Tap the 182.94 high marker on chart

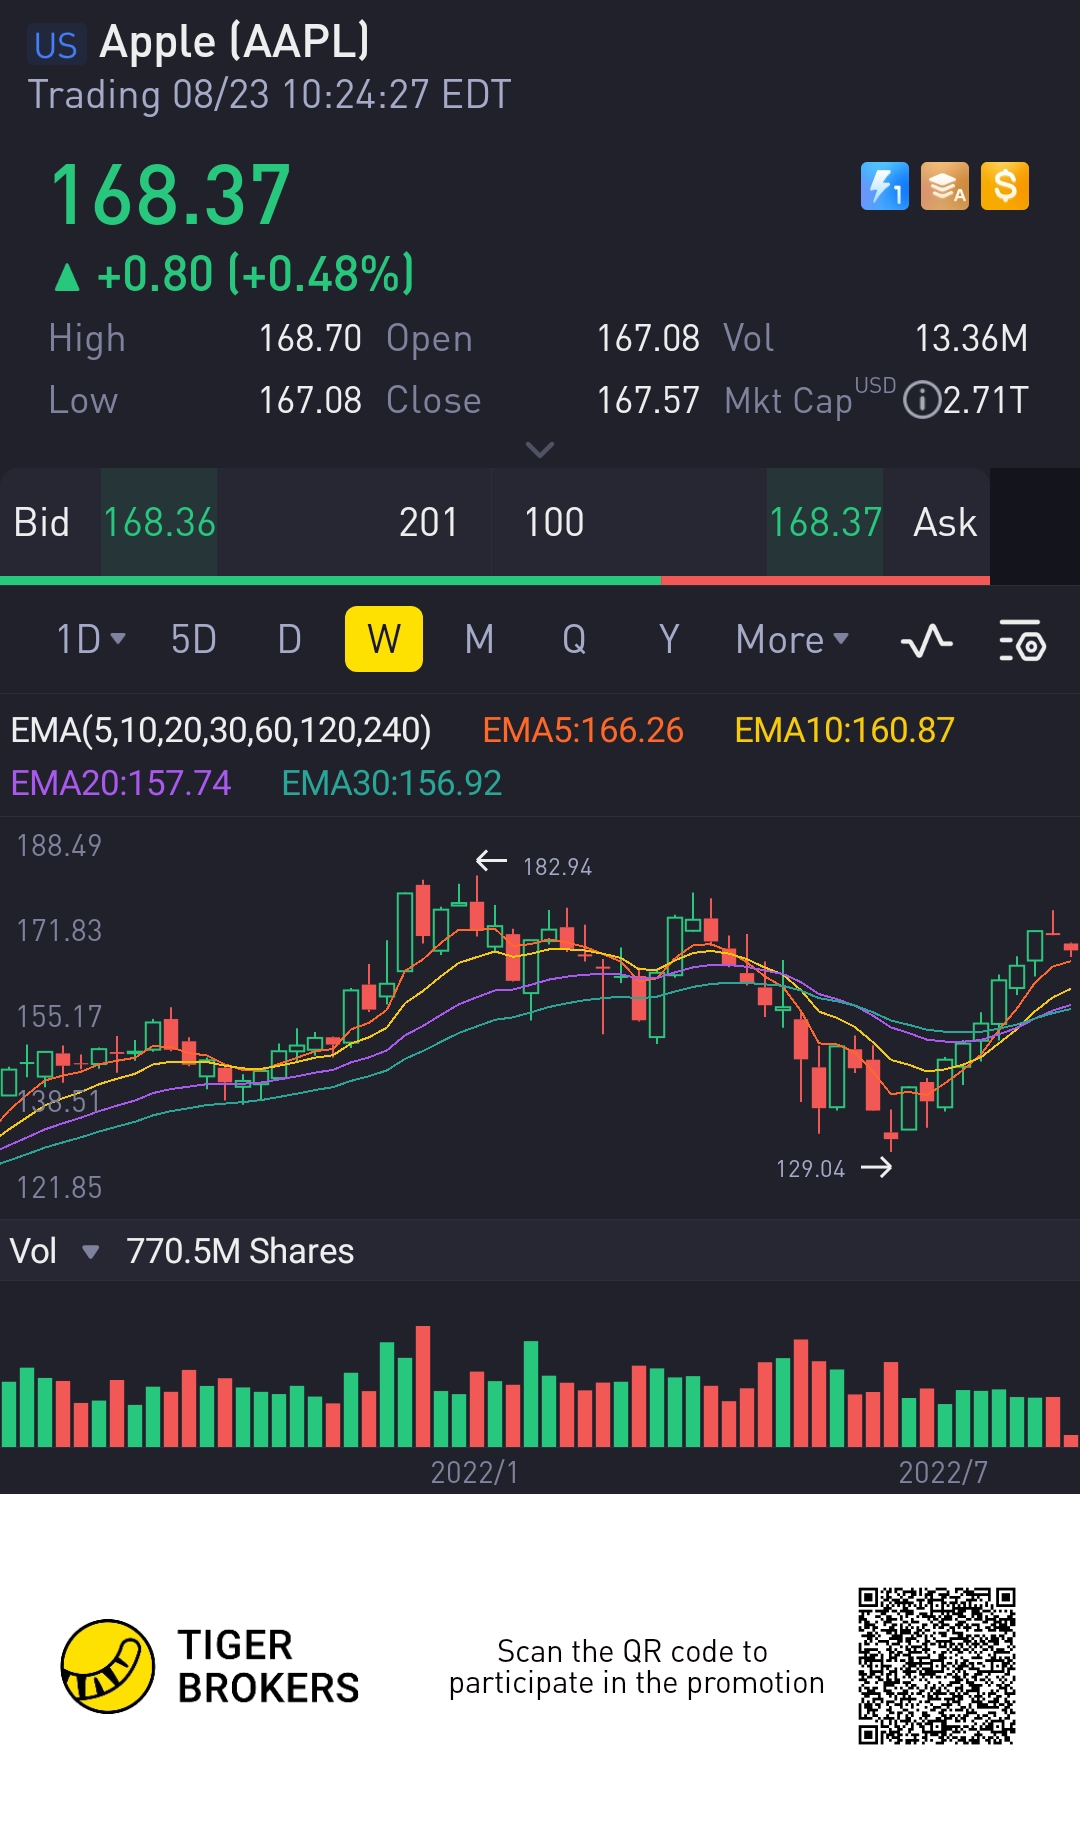coord(535,865)
